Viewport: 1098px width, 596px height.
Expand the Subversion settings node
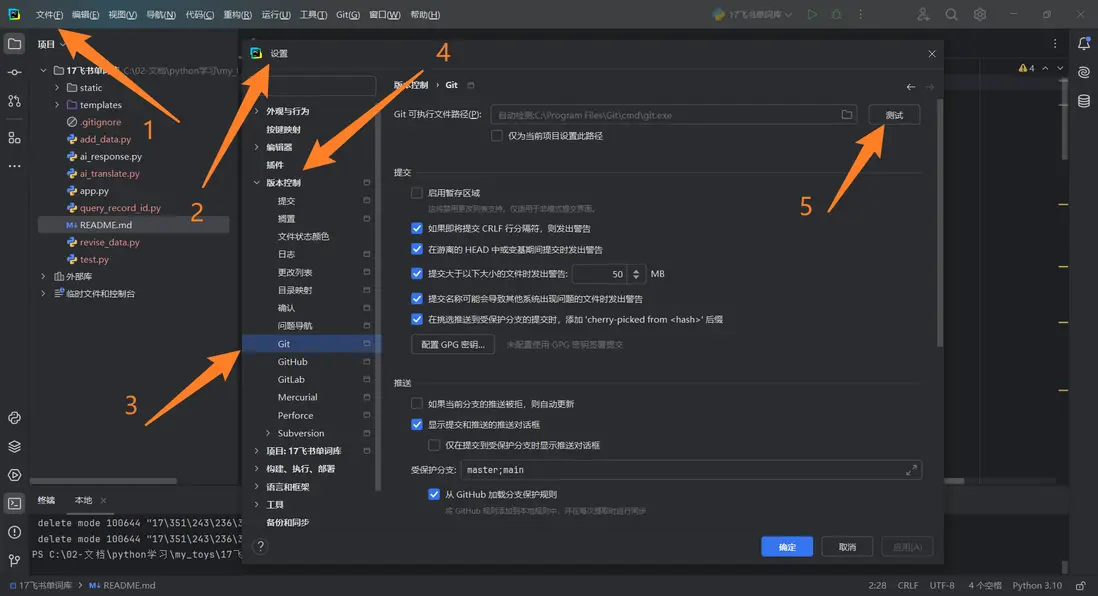point(268,433)
